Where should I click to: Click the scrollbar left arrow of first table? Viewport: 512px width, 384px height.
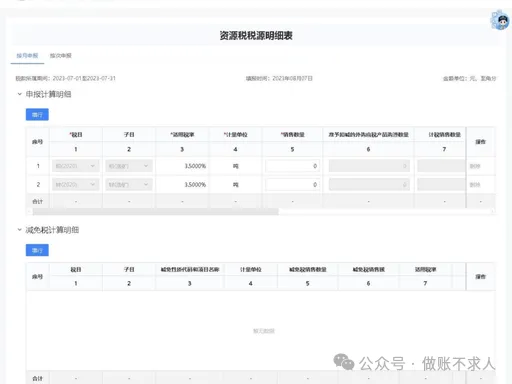[29, 211]
